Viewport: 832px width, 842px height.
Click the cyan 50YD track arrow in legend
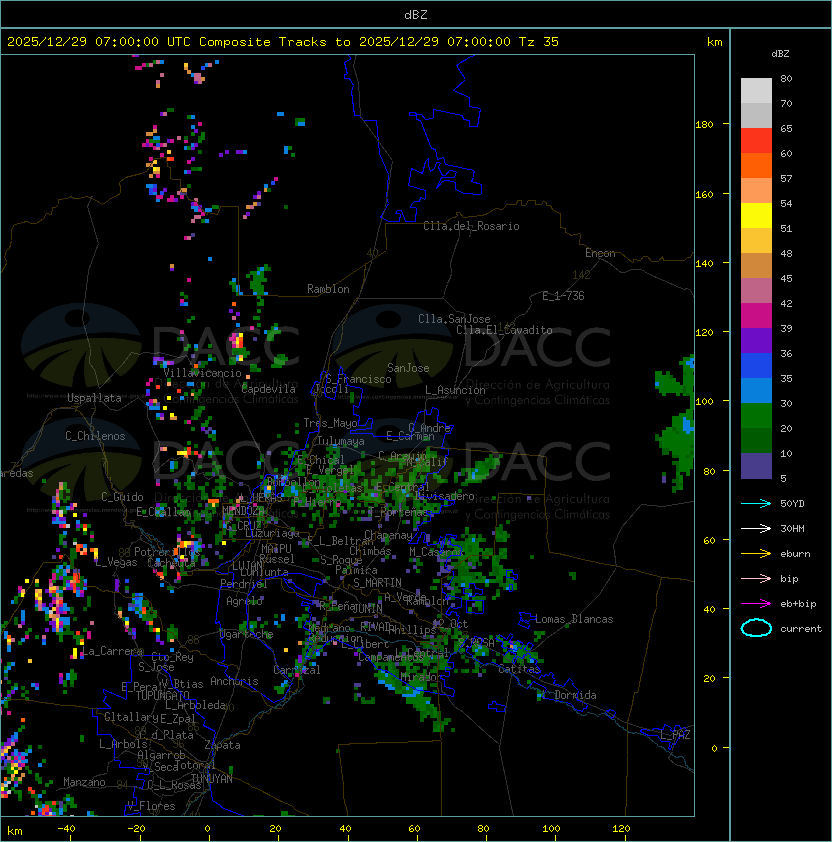(756, 504)
